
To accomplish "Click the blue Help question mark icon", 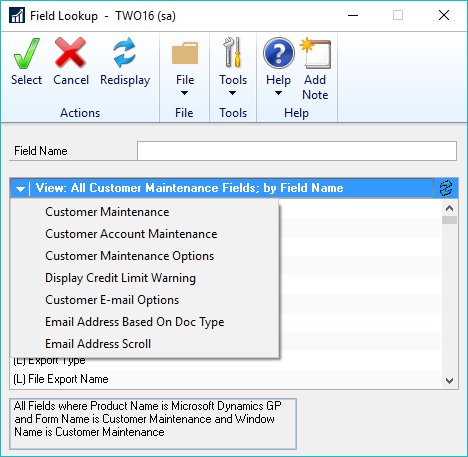I will pos(279,53).
